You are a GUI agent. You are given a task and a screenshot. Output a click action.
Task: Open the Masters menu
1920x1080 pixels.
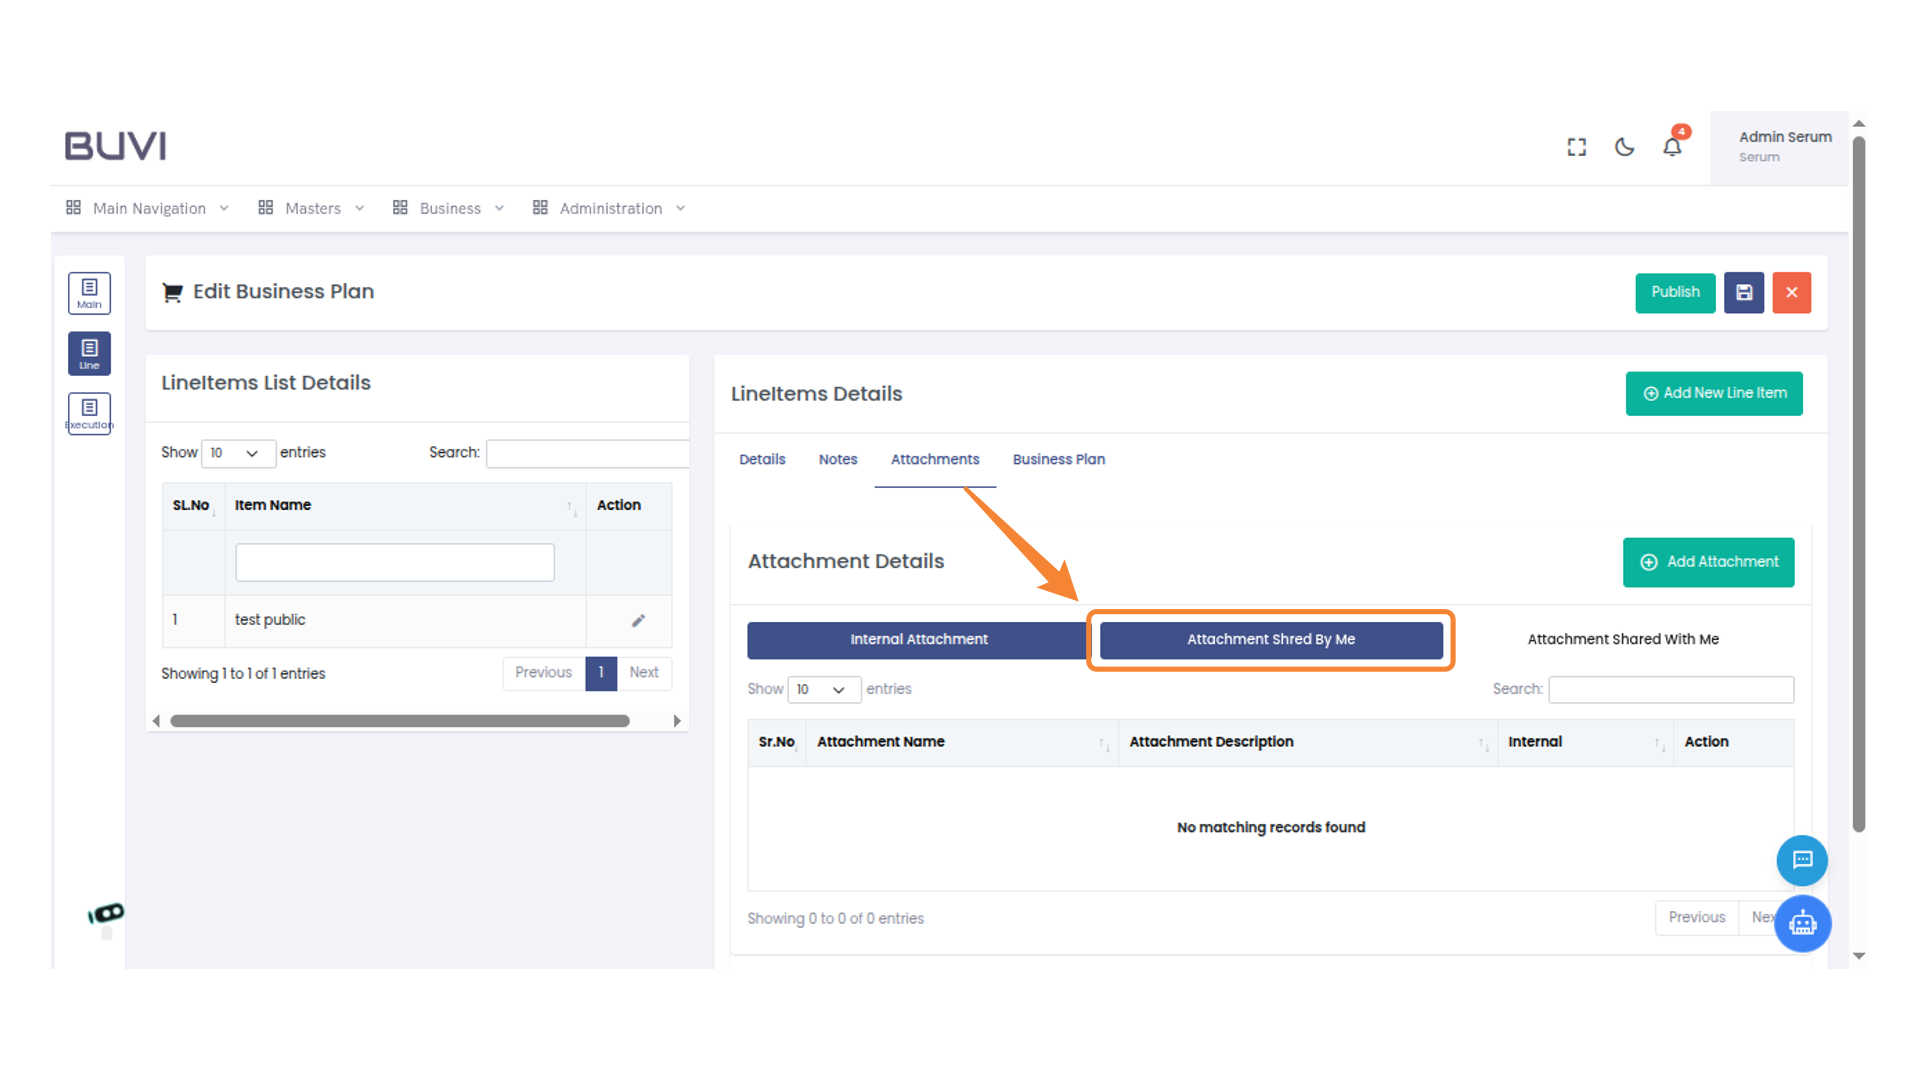tap(311, 208)
